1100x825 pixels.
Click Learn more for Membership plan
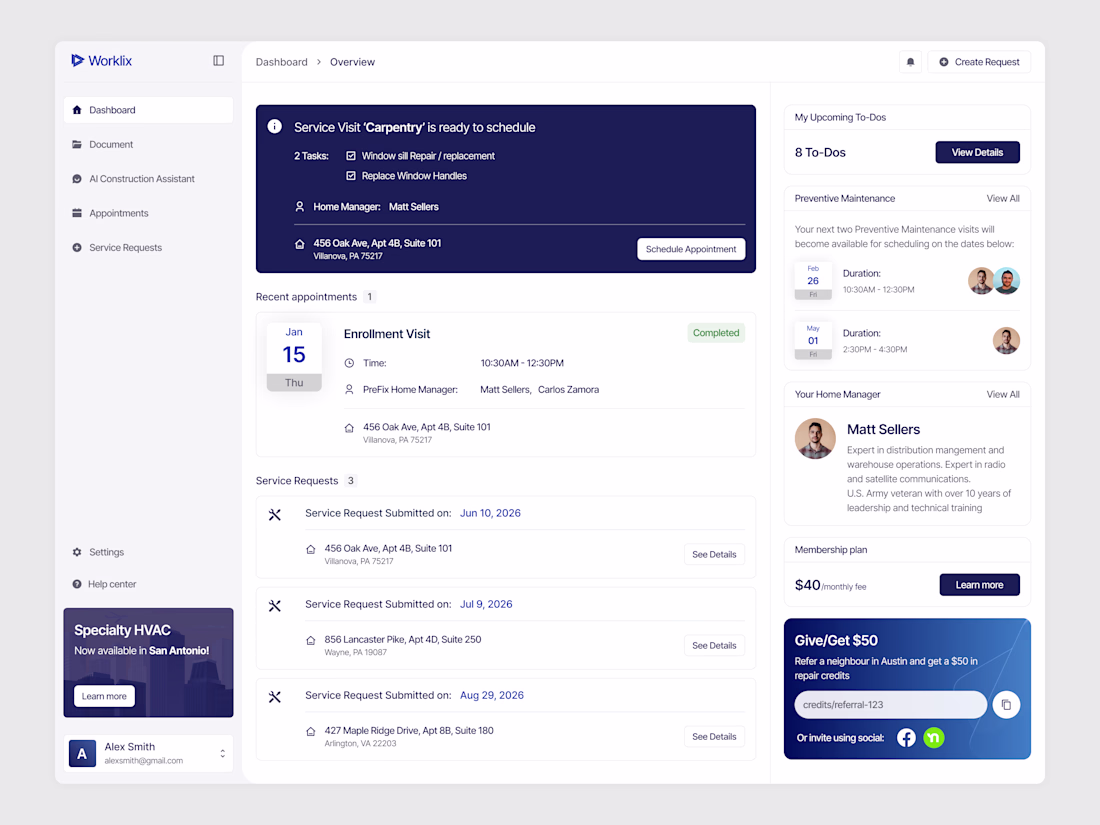[979, 585]
